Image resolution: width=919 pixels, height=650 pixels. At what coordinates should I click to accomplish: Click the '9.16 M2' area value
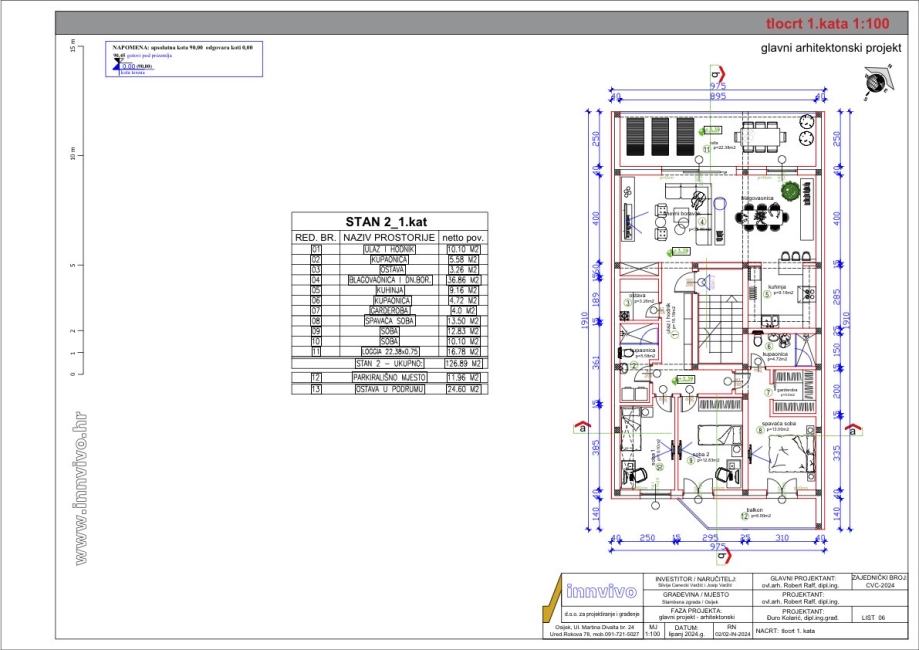pyautogui.click(x=463, y=290)
